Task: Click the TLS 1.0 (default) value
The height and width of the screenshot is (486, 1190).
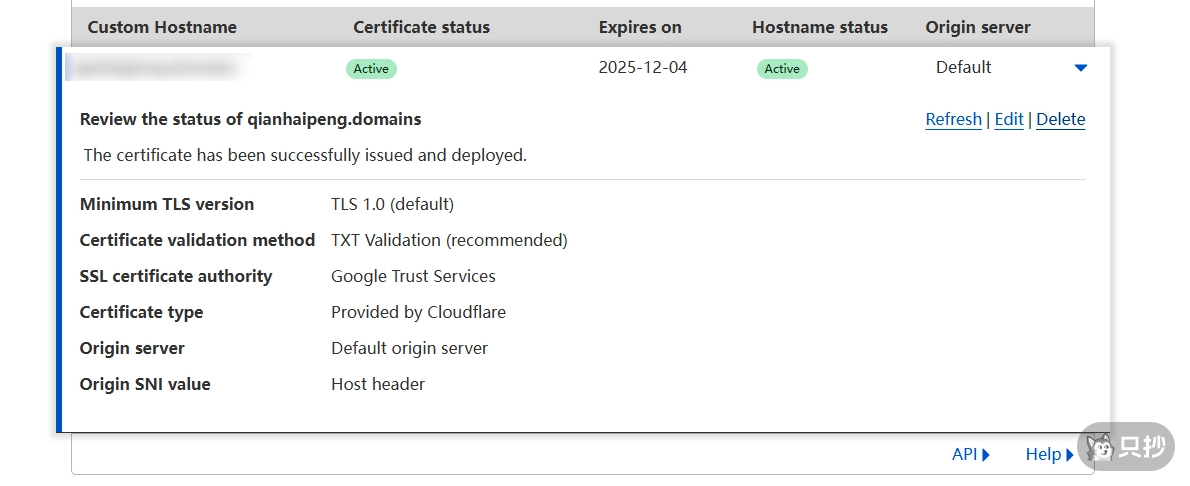Action: 392,204
